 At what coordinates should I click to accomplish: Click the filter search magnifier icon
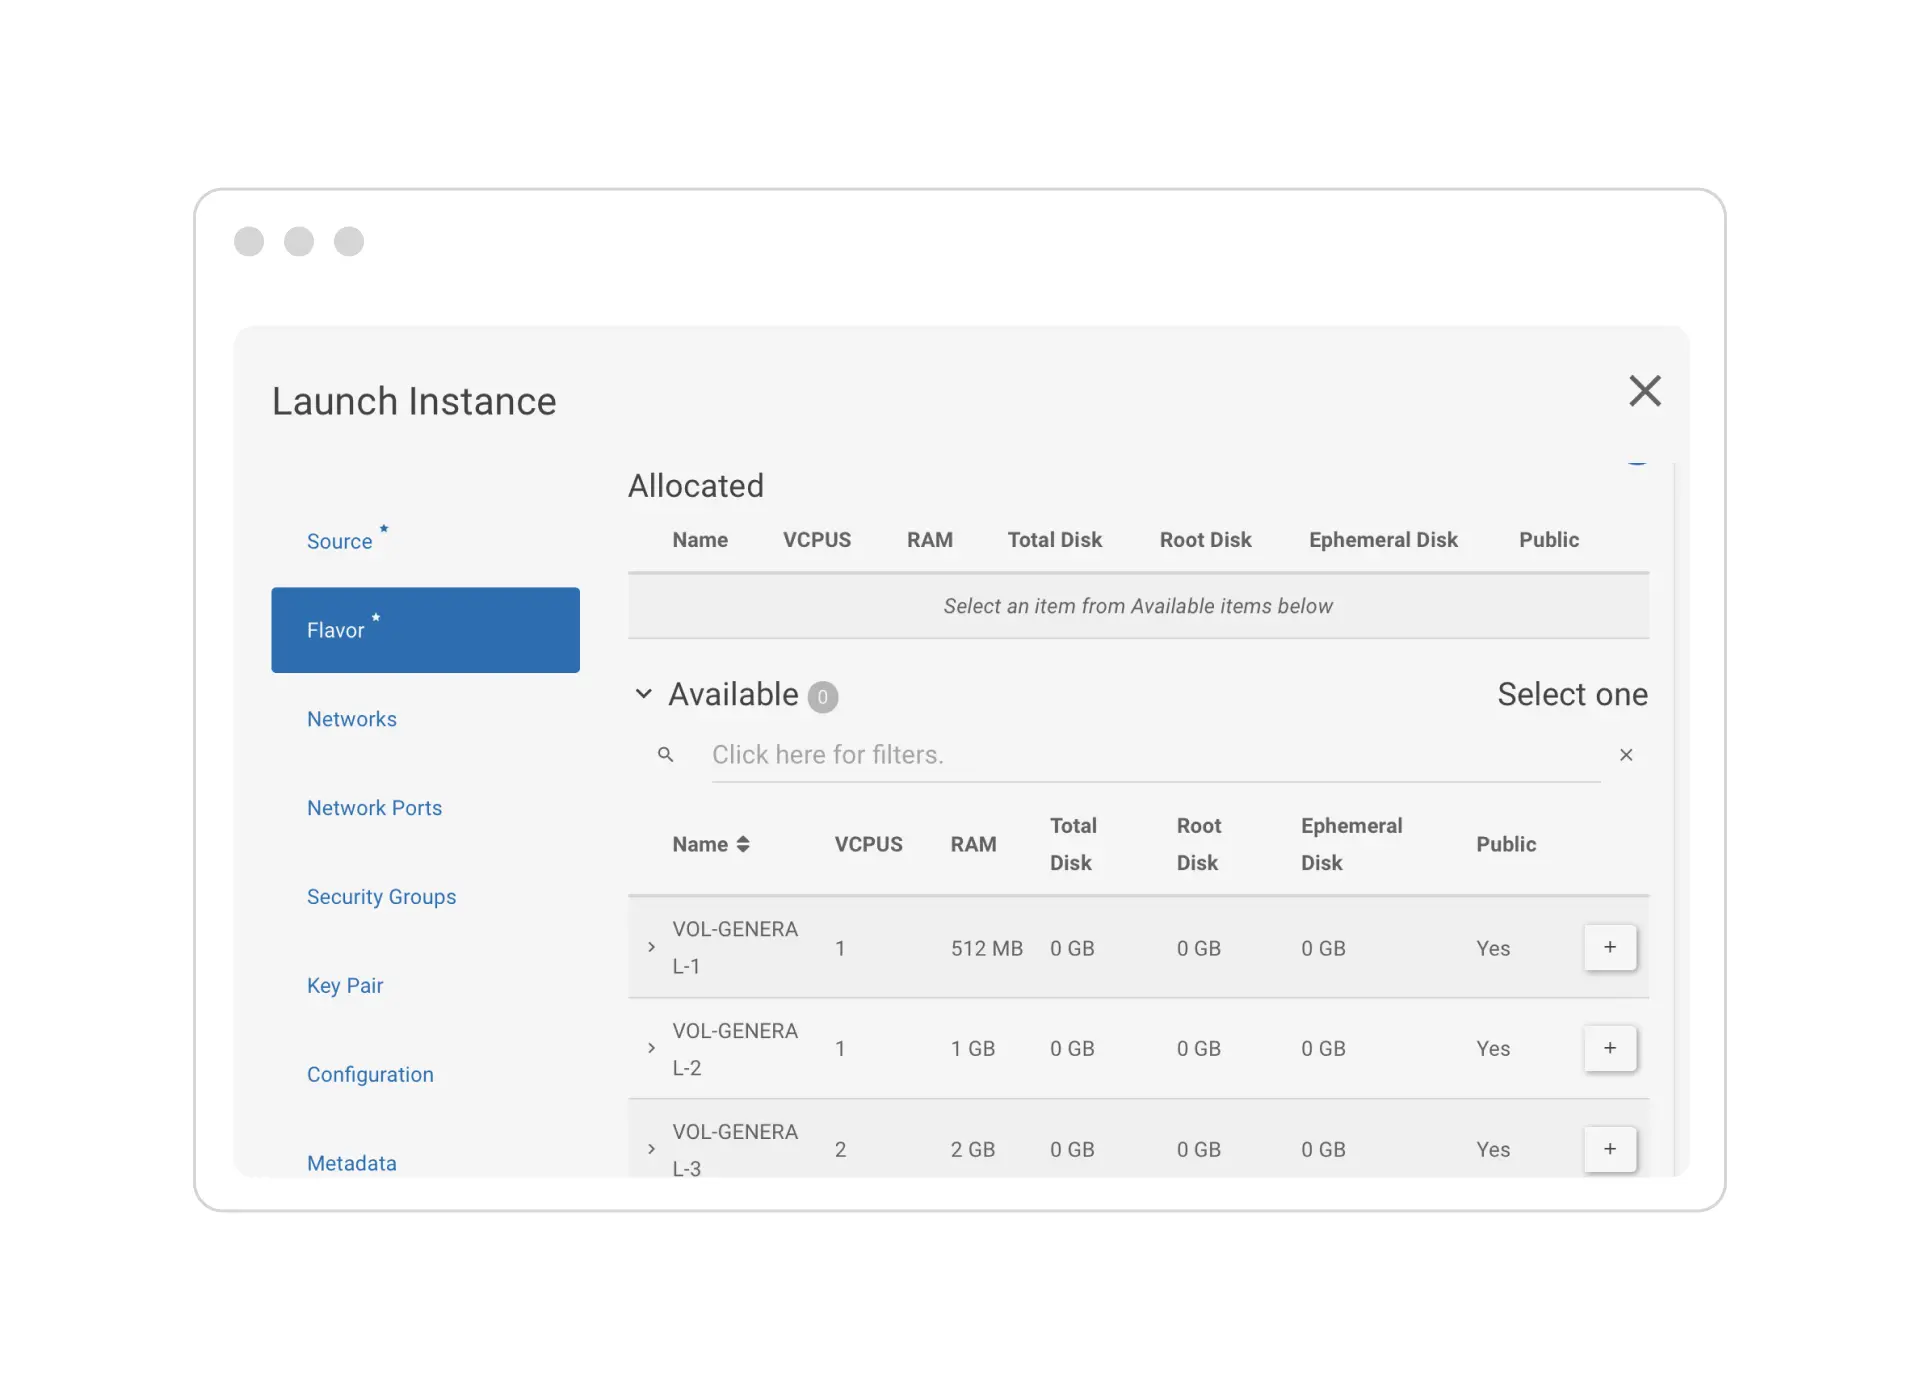pos(665,755)
